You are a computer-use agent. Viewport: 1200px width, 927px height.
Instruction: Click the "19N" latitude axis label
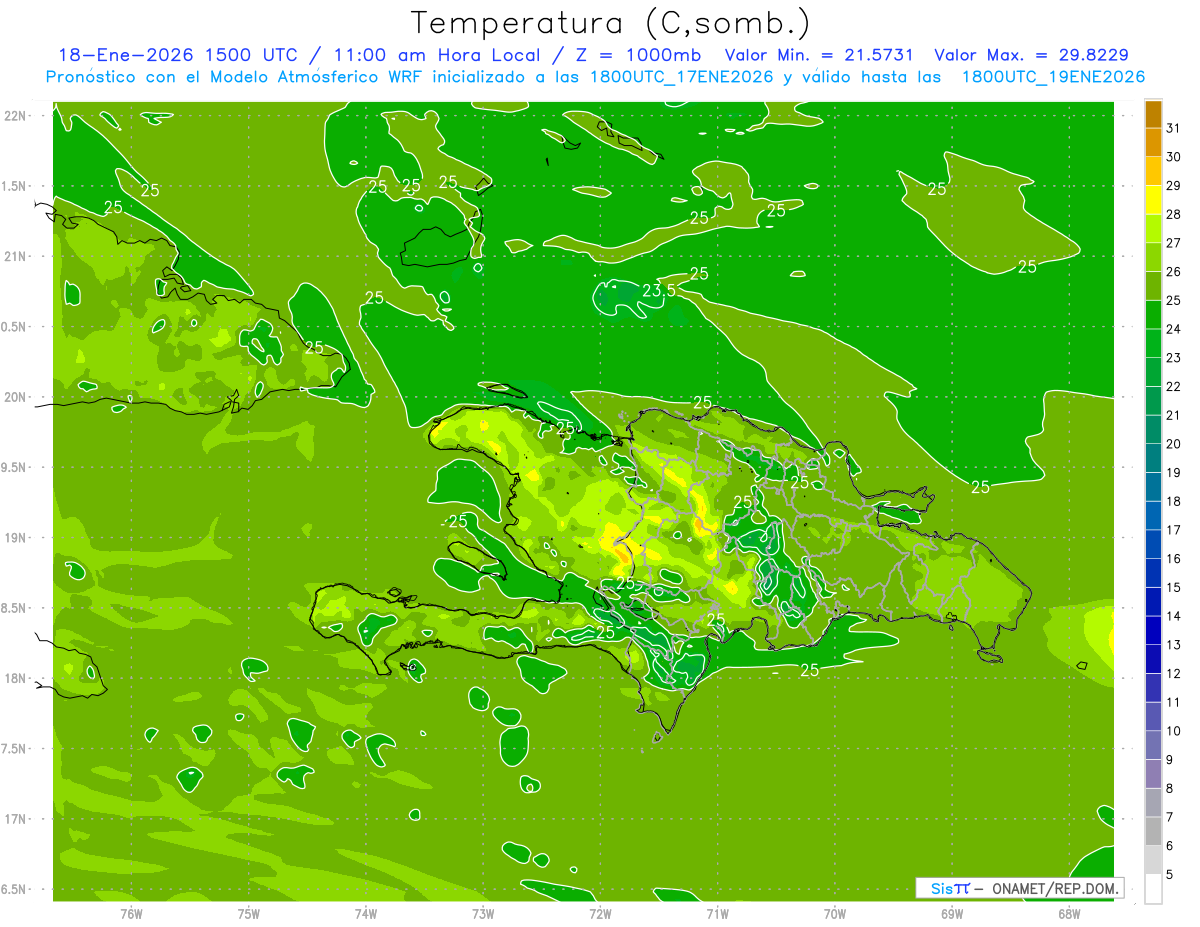coord(17,537)
